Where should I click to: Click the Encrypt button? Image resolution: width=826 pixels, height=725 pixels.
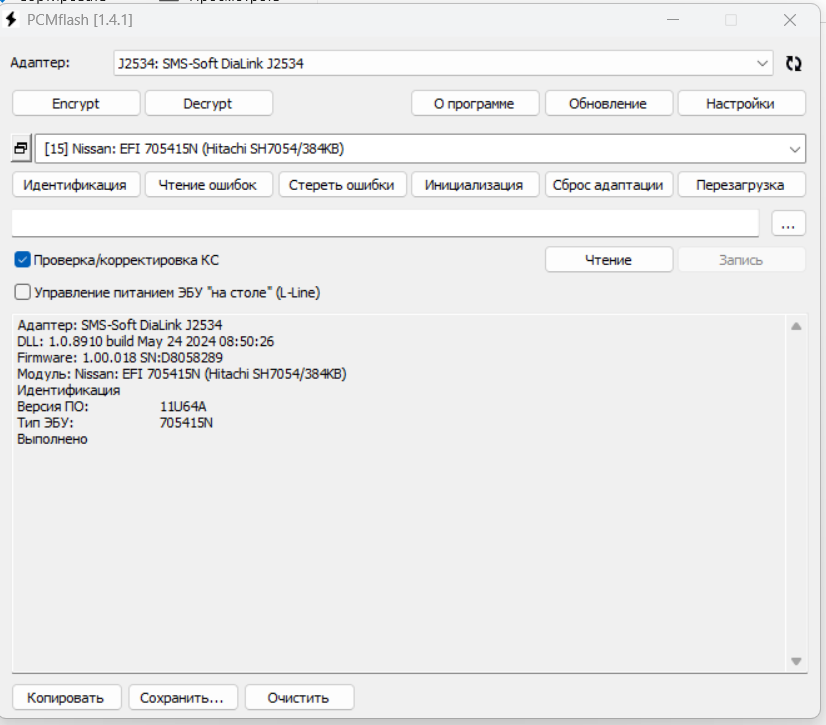pos(76,103)
